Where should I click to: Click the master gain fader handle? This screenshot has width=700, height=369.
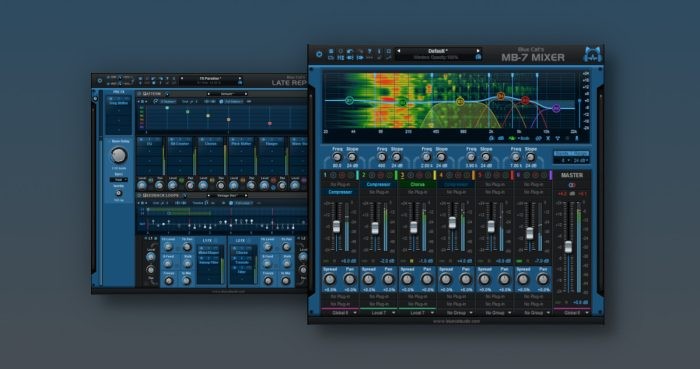(568, 247)
